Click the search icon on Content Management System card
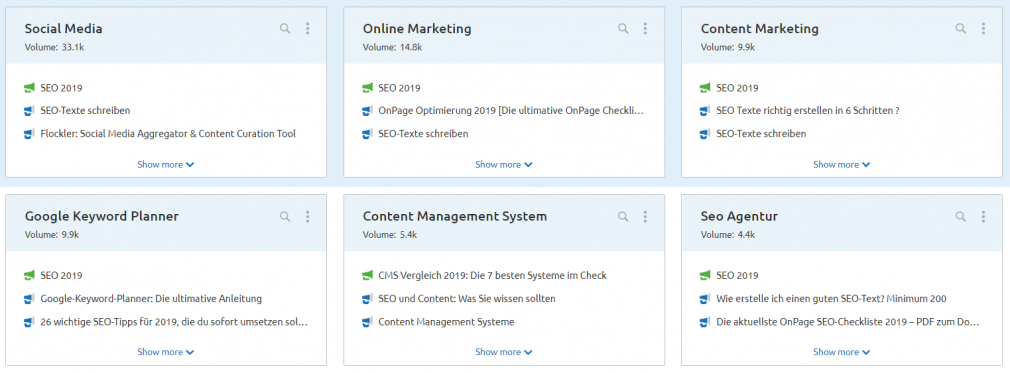This screenshot has width=1010, height=373. coord(623,216)
